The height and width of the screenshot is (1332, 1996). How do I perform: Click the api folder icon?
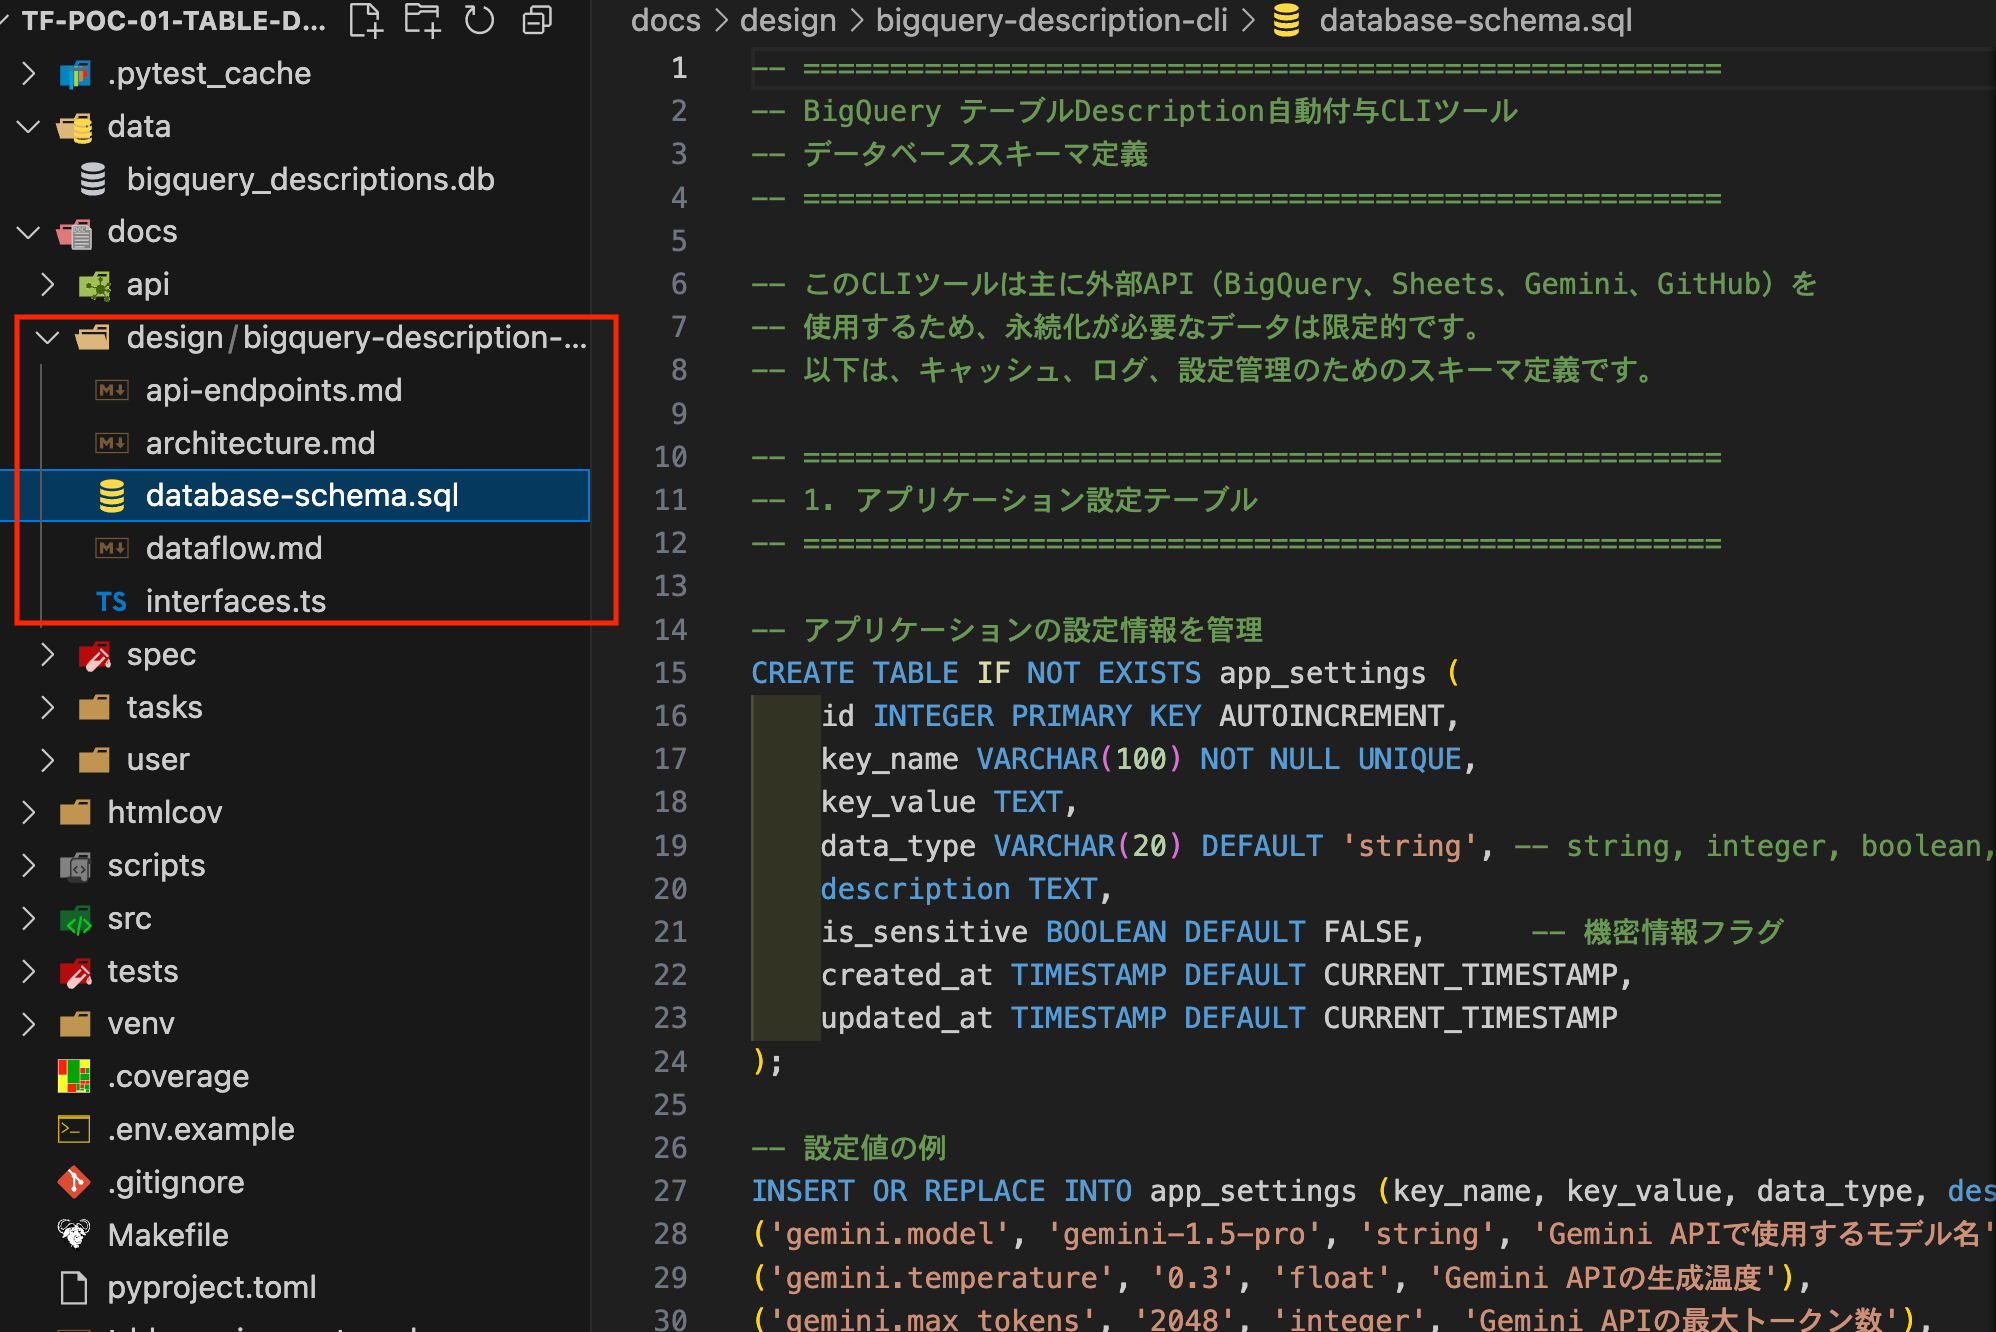[94, 286]
